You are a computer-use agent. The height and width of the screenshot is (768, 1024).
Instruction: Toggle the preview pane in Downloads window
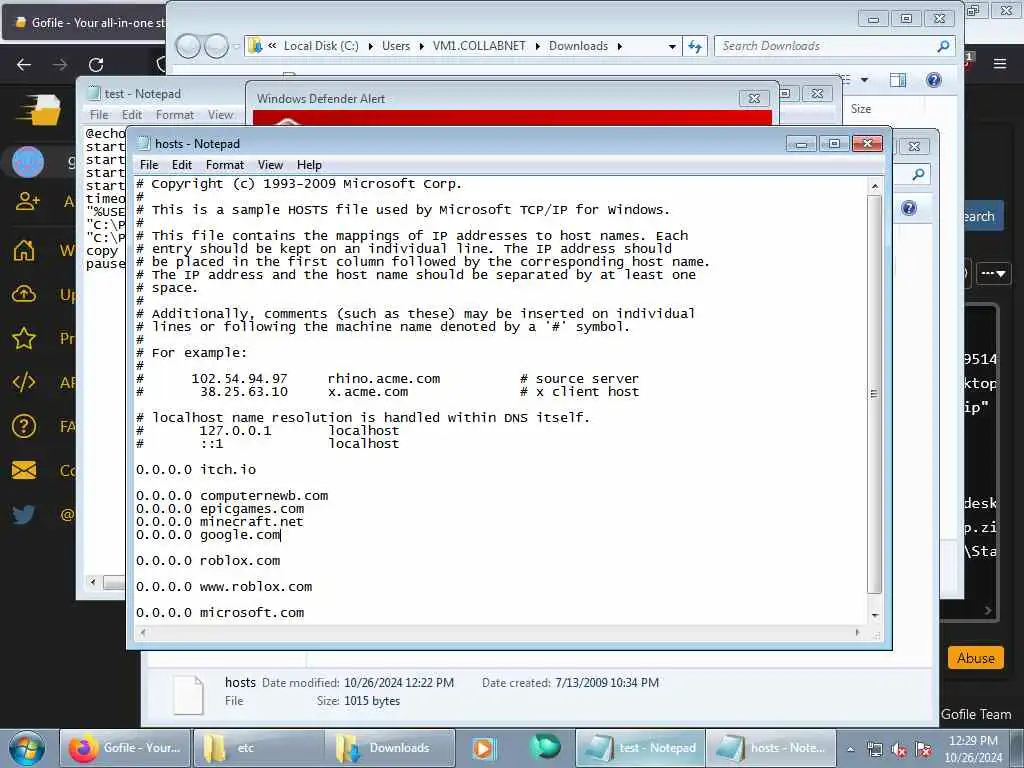(x=898, y=80)
